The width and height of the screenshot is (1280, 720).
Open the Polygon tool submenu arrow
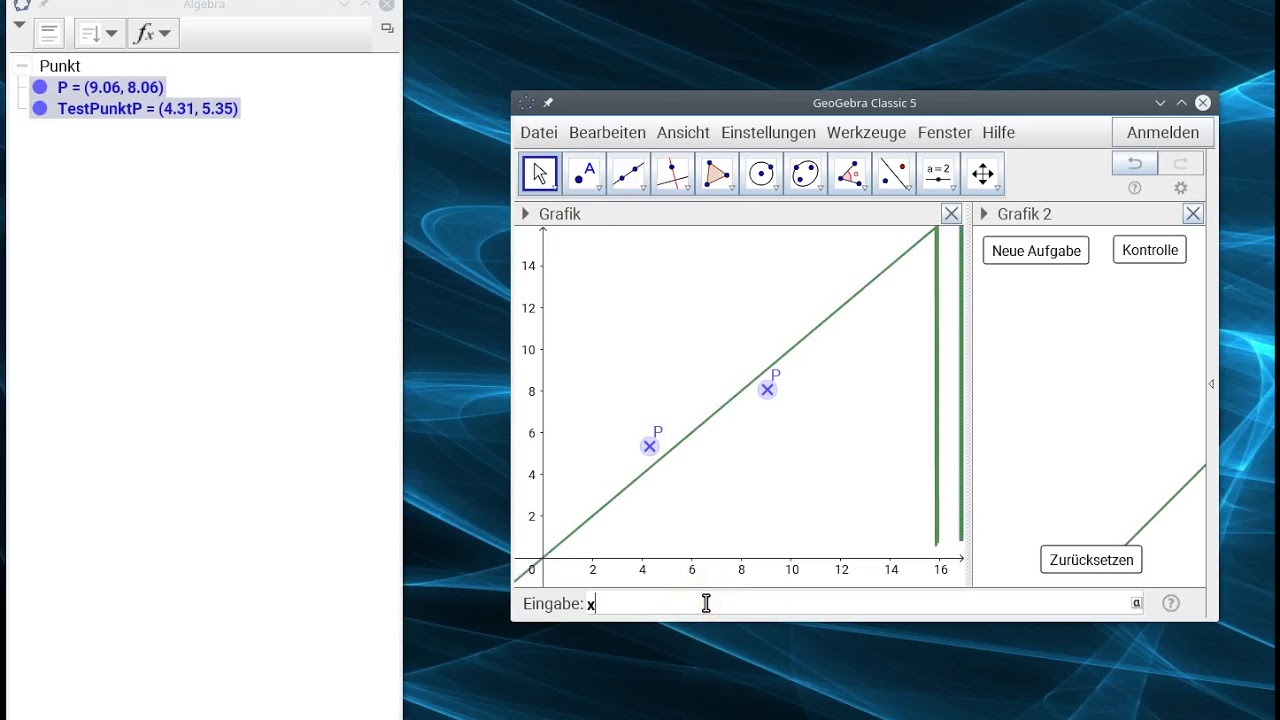pos(732,189)
